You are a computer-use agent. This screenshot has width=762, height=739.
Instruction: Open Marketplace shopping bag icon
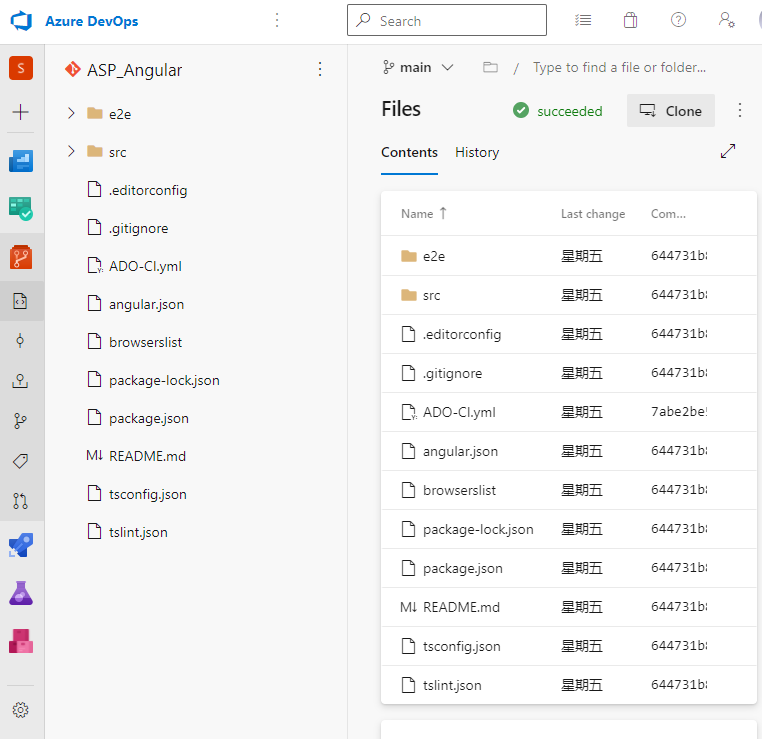pos(630,20)
